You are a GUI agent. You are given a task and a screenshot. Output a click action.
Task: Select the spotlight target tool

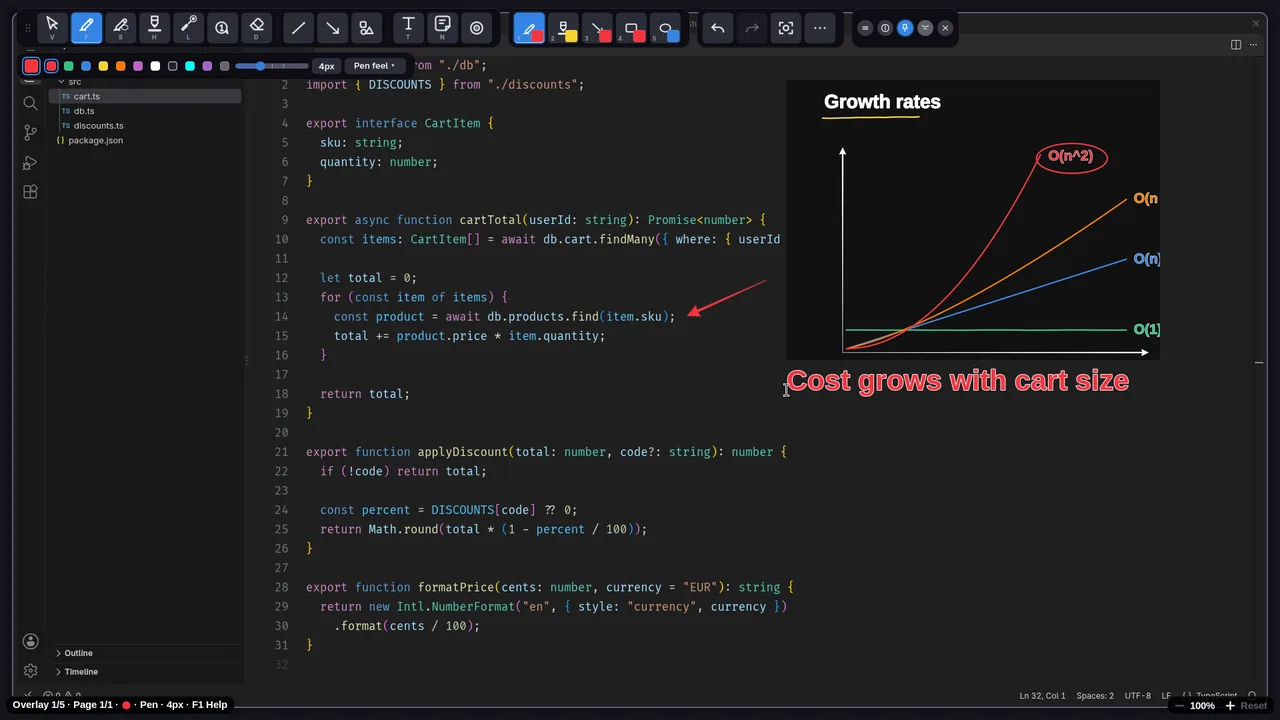click(x=476, y=28)
